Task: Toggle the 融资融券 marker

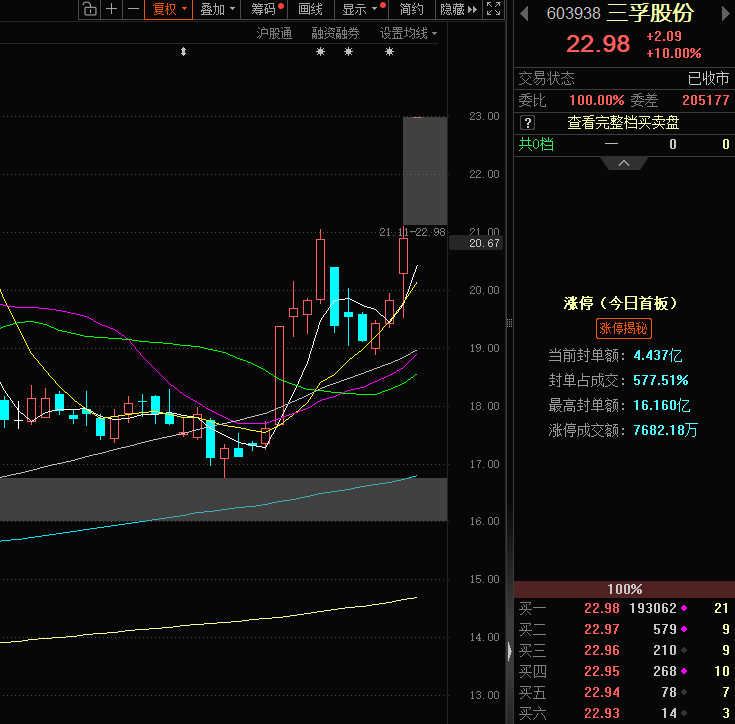Action: 335,34
